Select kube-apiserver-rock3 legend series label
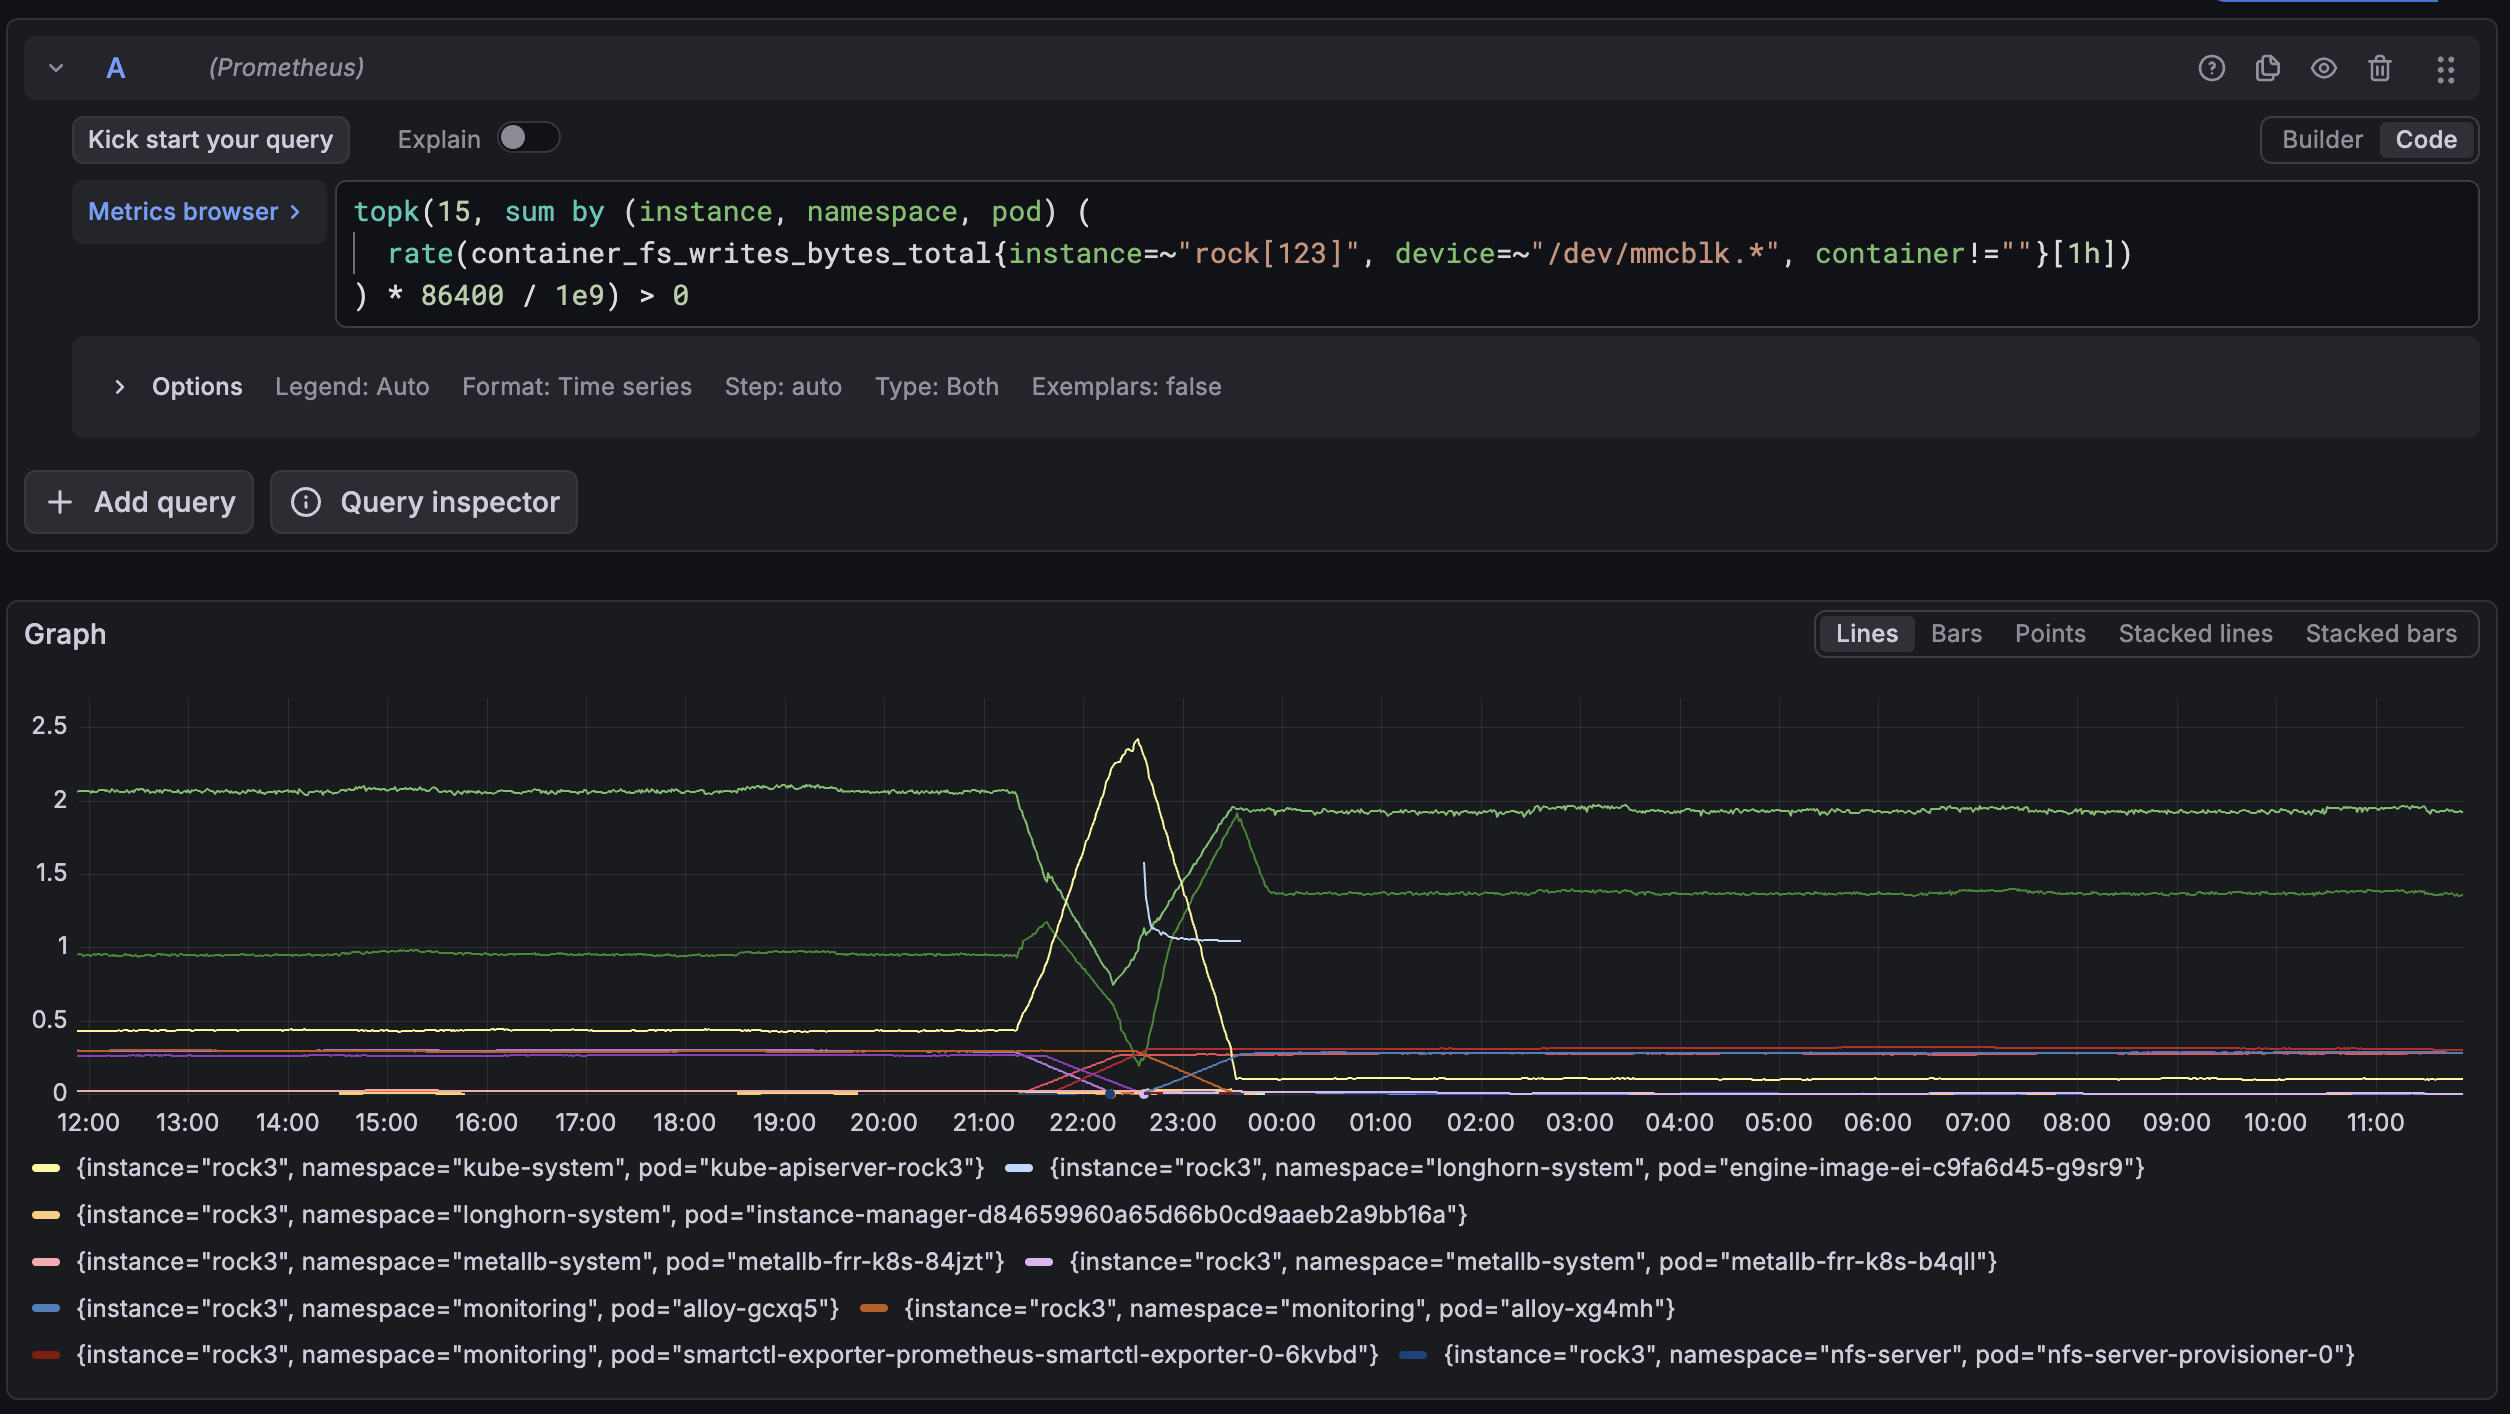 [530, 1168]
